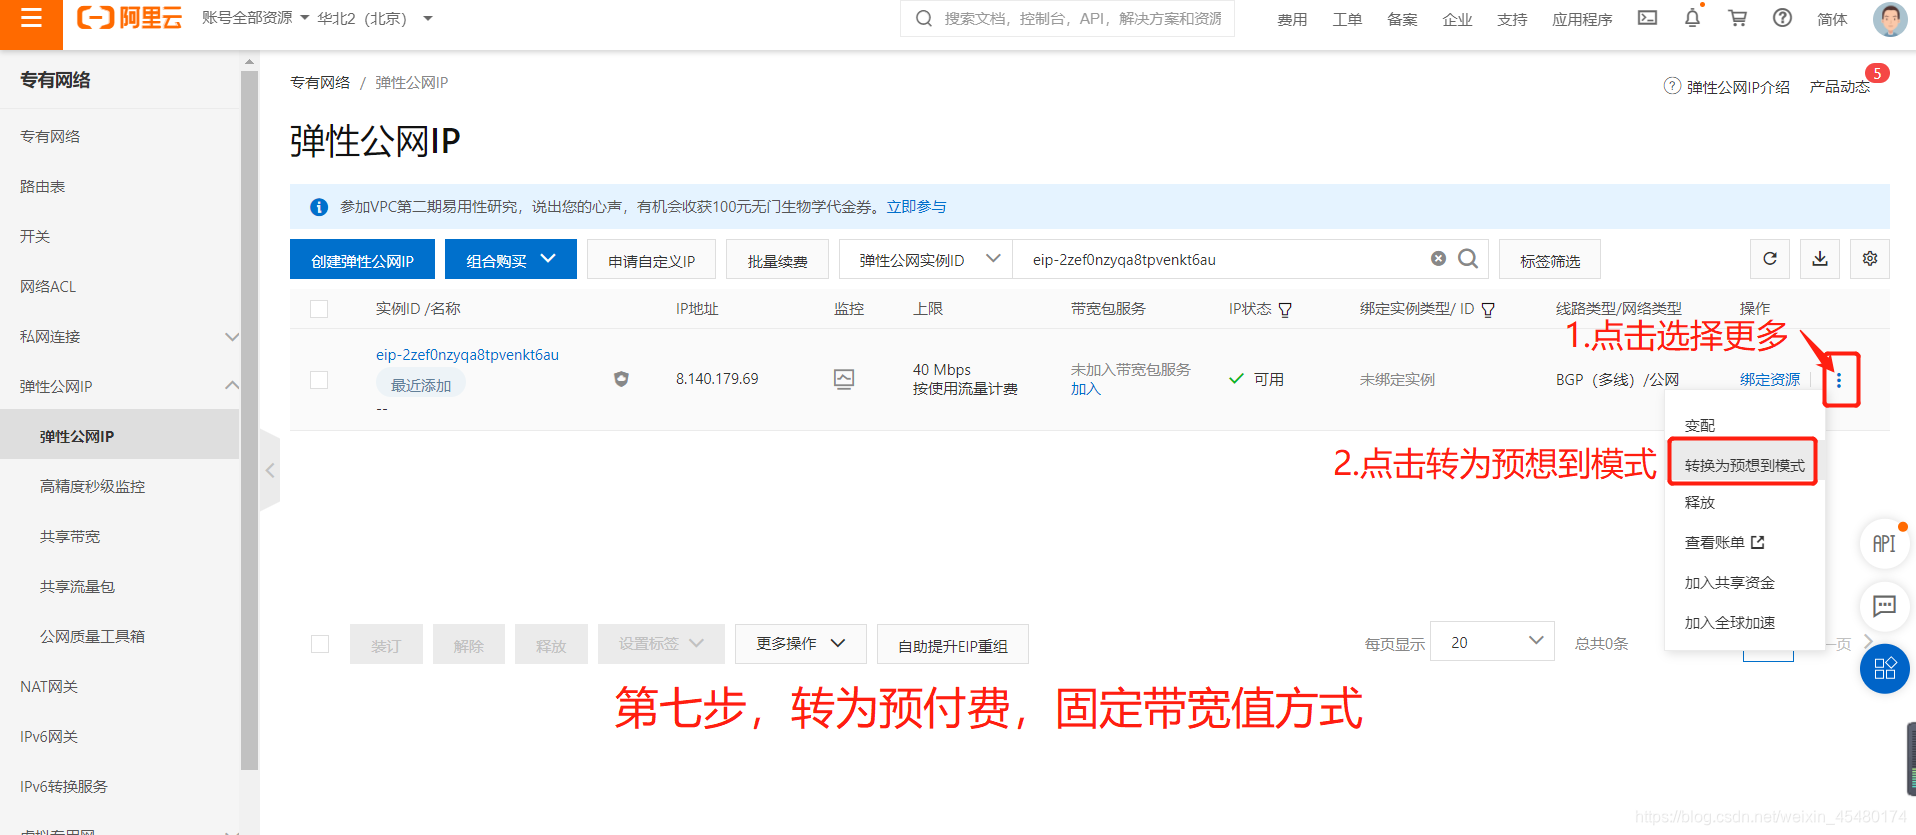Select all rows with header checkbox
Screen dimensions: 1916x835
point(319,309)
